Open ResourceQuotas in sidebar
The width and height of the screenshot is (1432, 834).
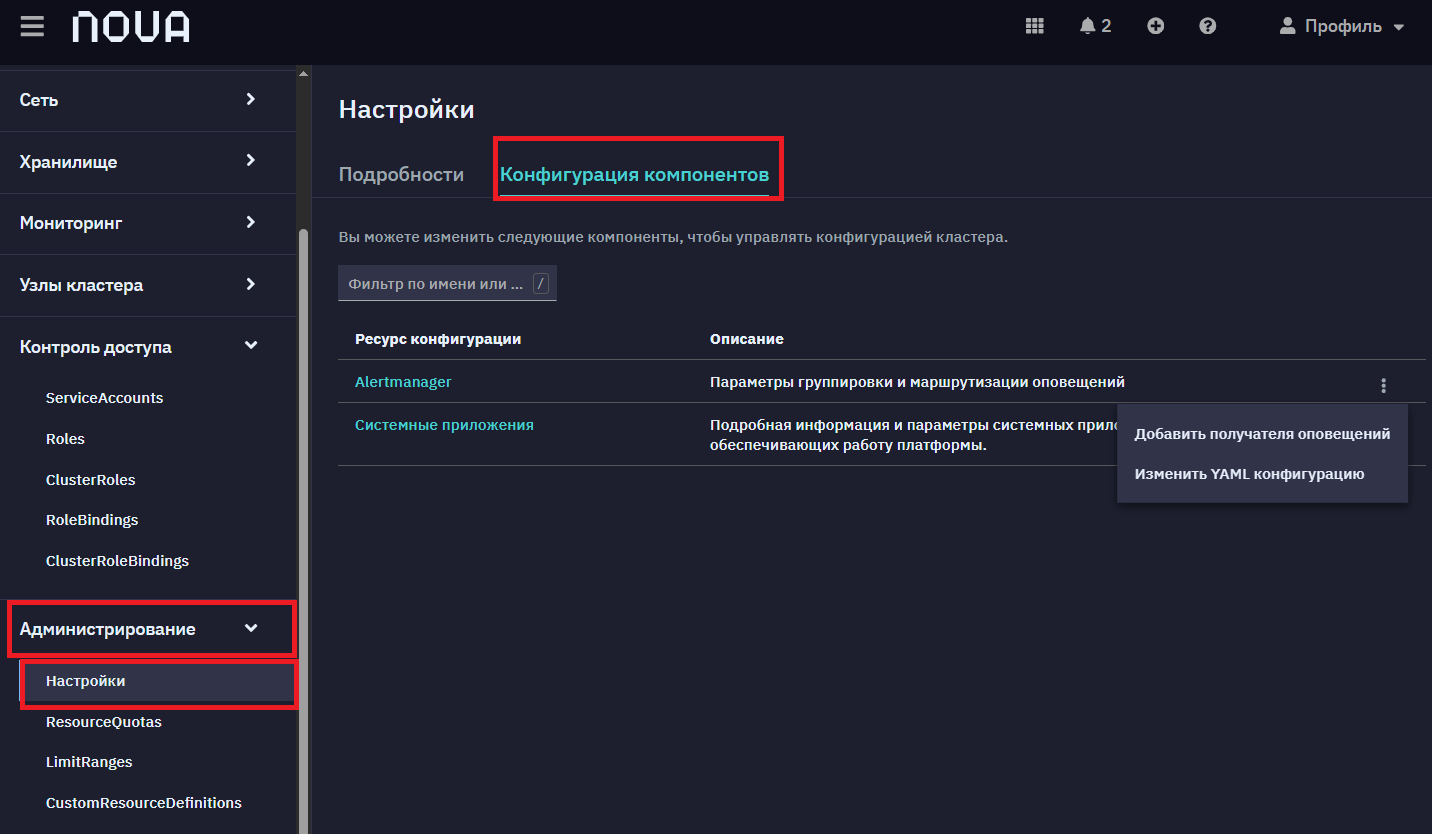click(x=103, y=722)
